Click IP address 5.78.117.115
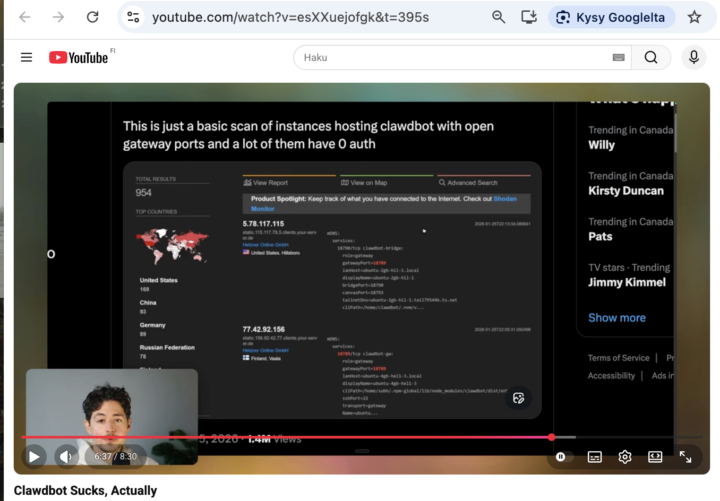 pyautogui.click(x=263, y=224)
